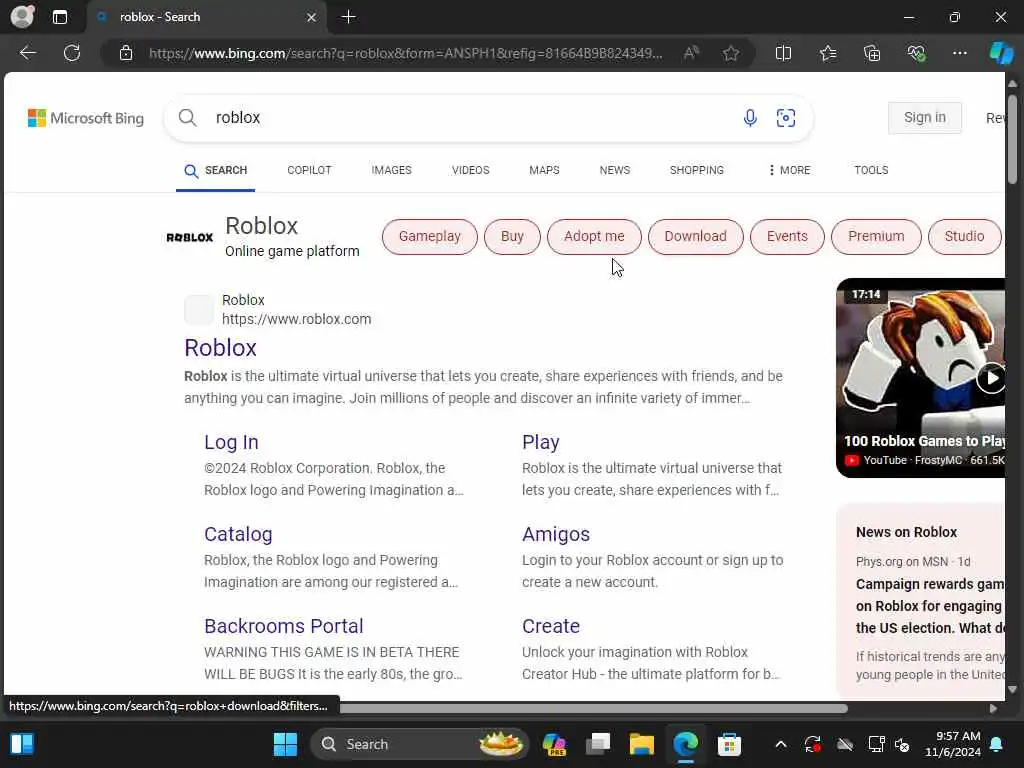Click the Events chip
The width and height of the screenshot is (1024, 768).
click(x=787, y=236)
